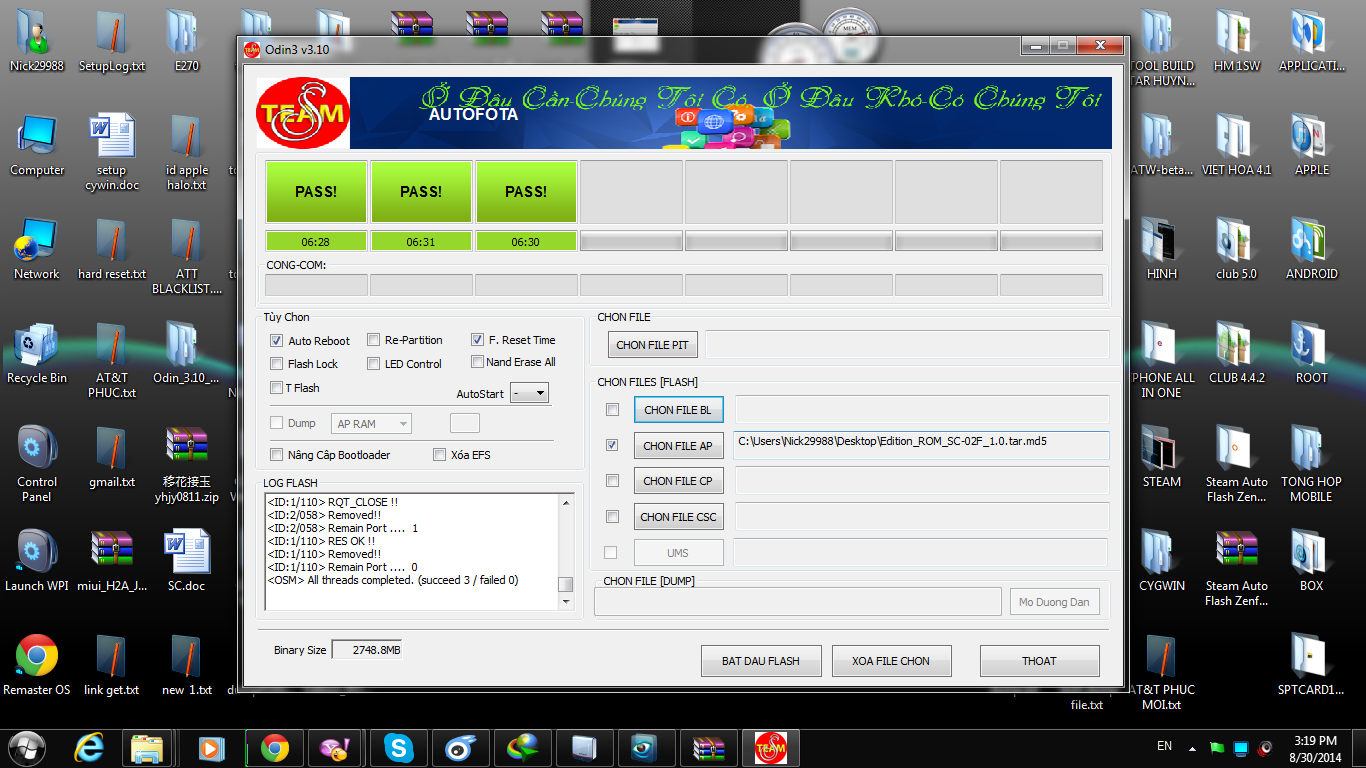This screenshot has width=1366, height=768.
Task: Click the 06:30 progress bar
Action: (526, 241)
